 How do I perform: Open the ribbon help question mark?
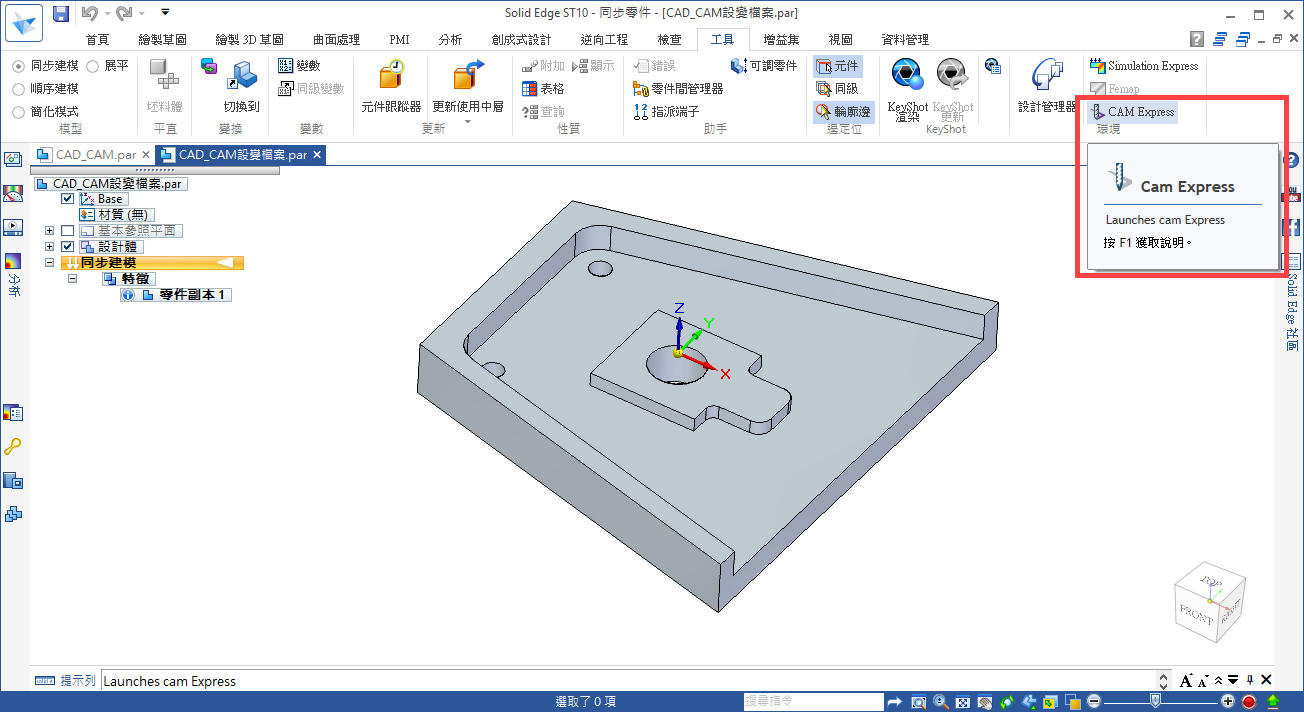(x=1196, y=40)
